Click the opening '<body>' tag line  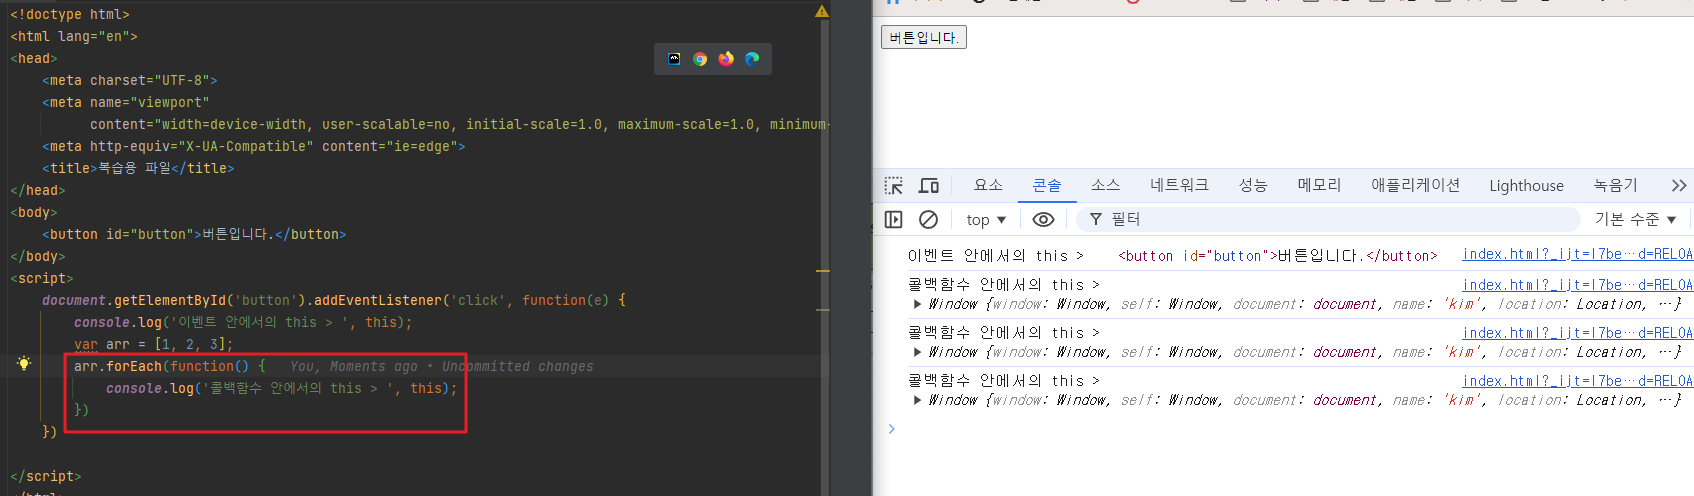tap(34, 212)
